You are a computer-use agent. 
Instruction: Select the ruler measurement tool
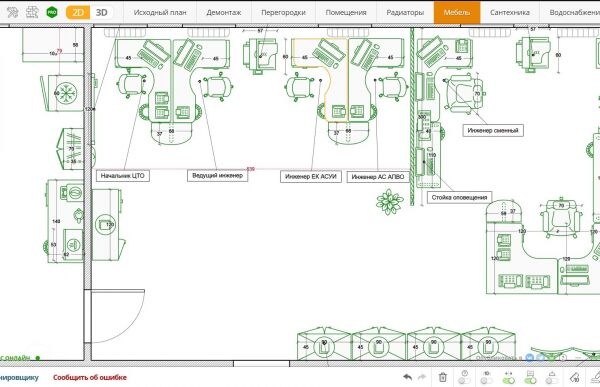tap(575, 377)
